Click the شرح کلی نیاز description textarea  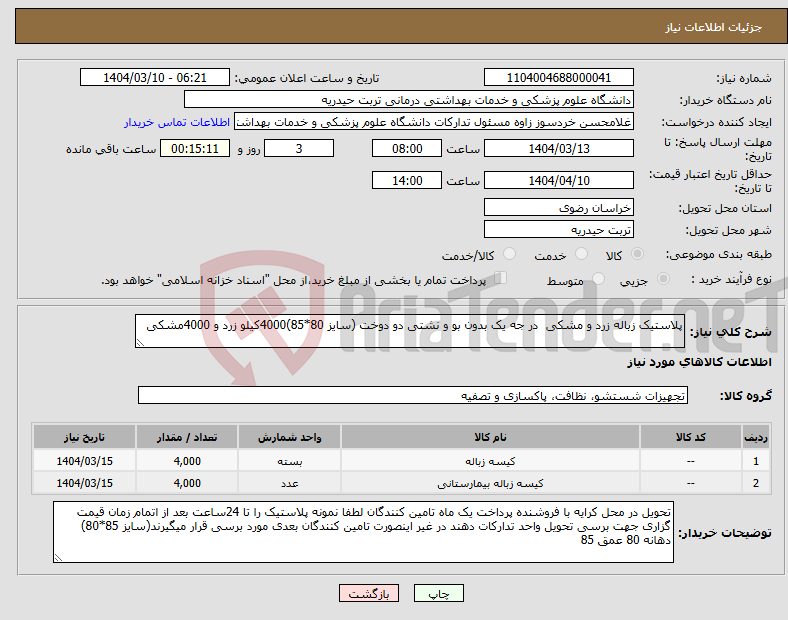(410, 331)
